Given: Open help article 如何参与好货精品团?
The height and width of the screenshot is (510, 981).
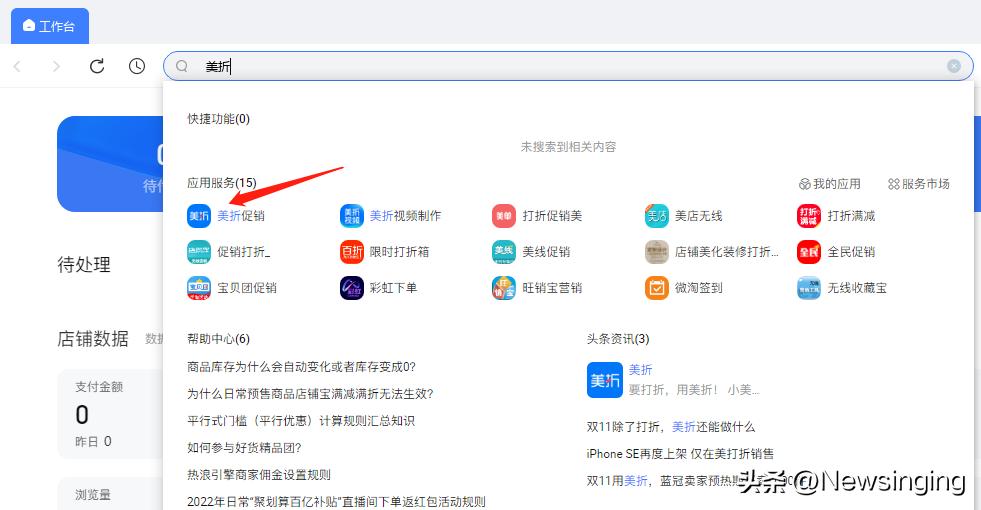Looking at the screenshot, I should pyautogui.click(x=245, y=447).
